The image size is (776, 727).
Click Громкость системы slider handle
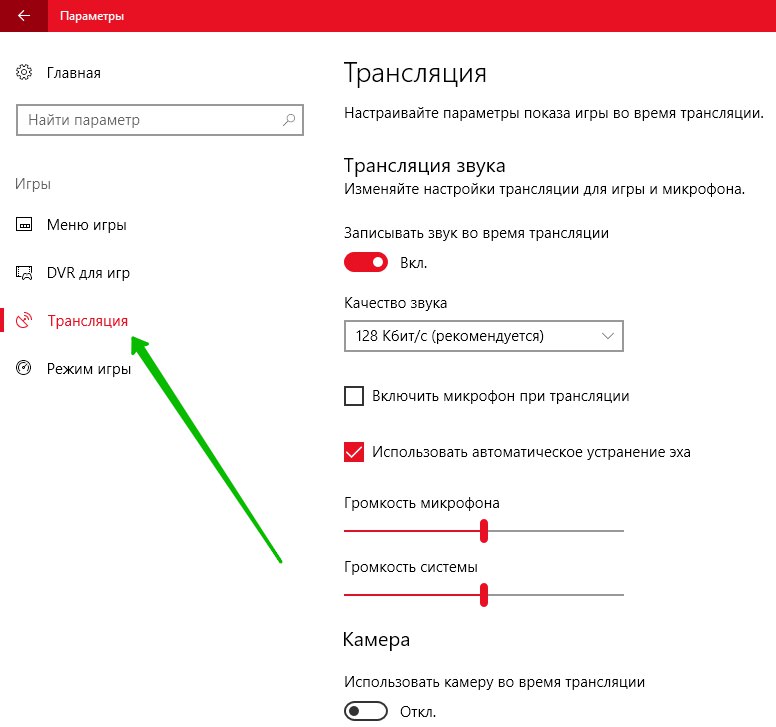click(484, 594)
